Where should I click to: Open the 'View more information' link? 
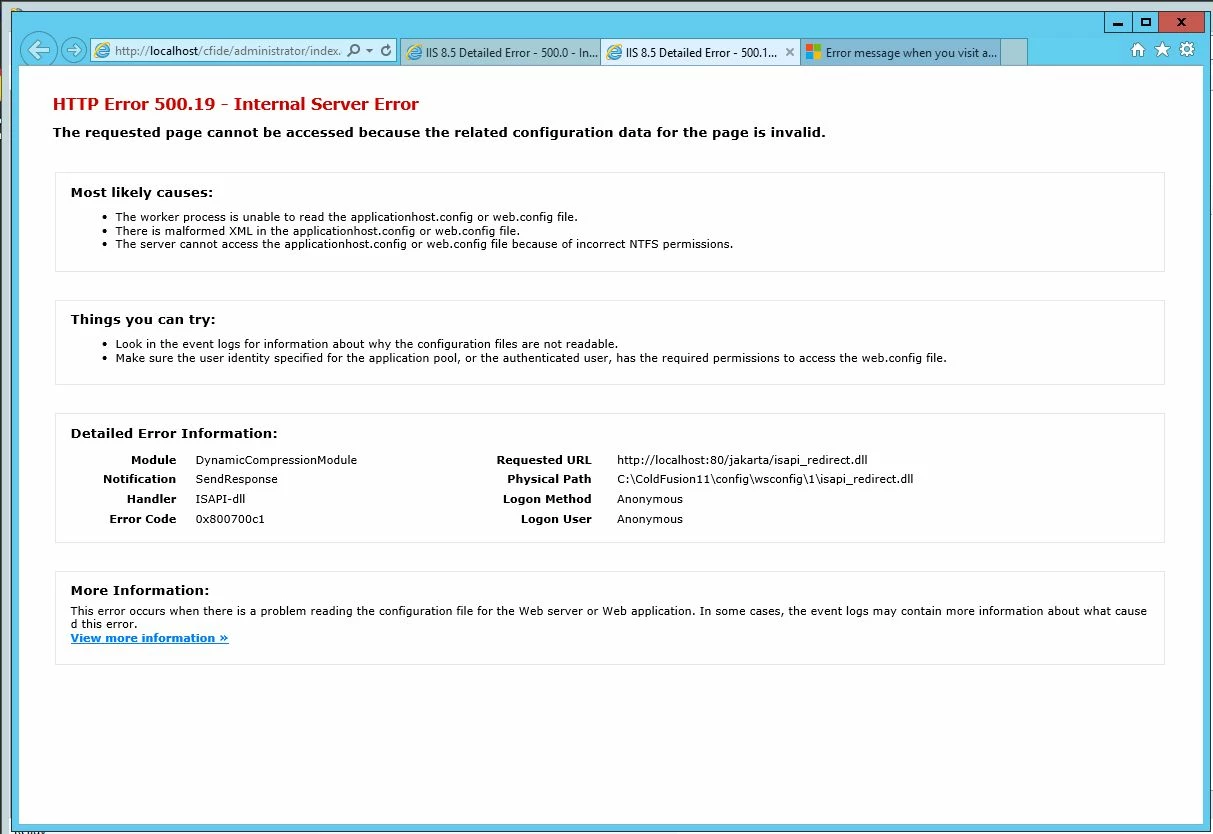(x=149, y=638)
